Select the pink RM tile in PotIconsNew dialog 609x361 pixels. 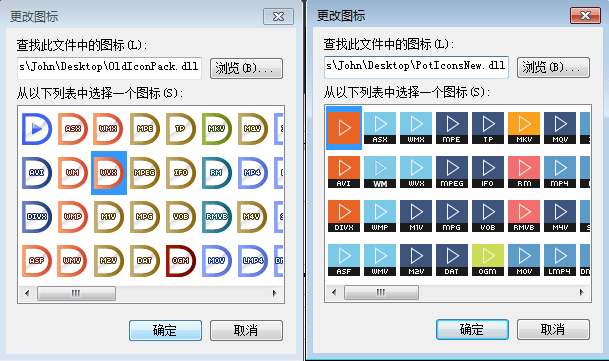point(524,172)
